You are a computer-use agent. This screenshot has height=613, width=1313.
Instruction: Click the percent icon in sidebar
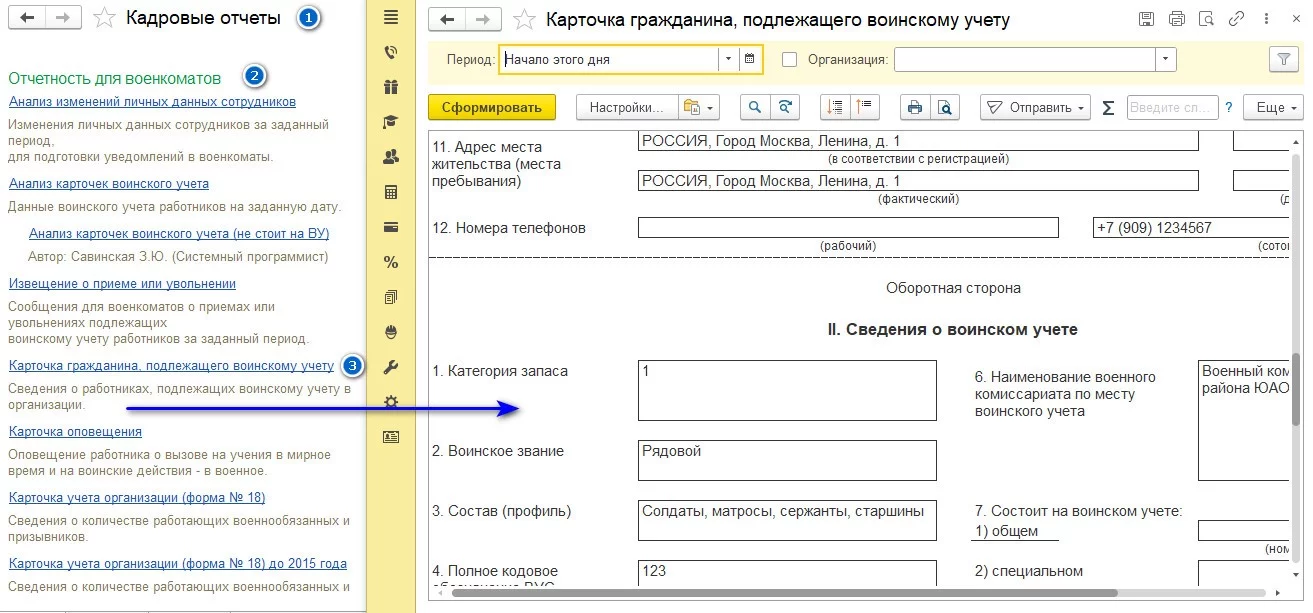tap(391, 262)
